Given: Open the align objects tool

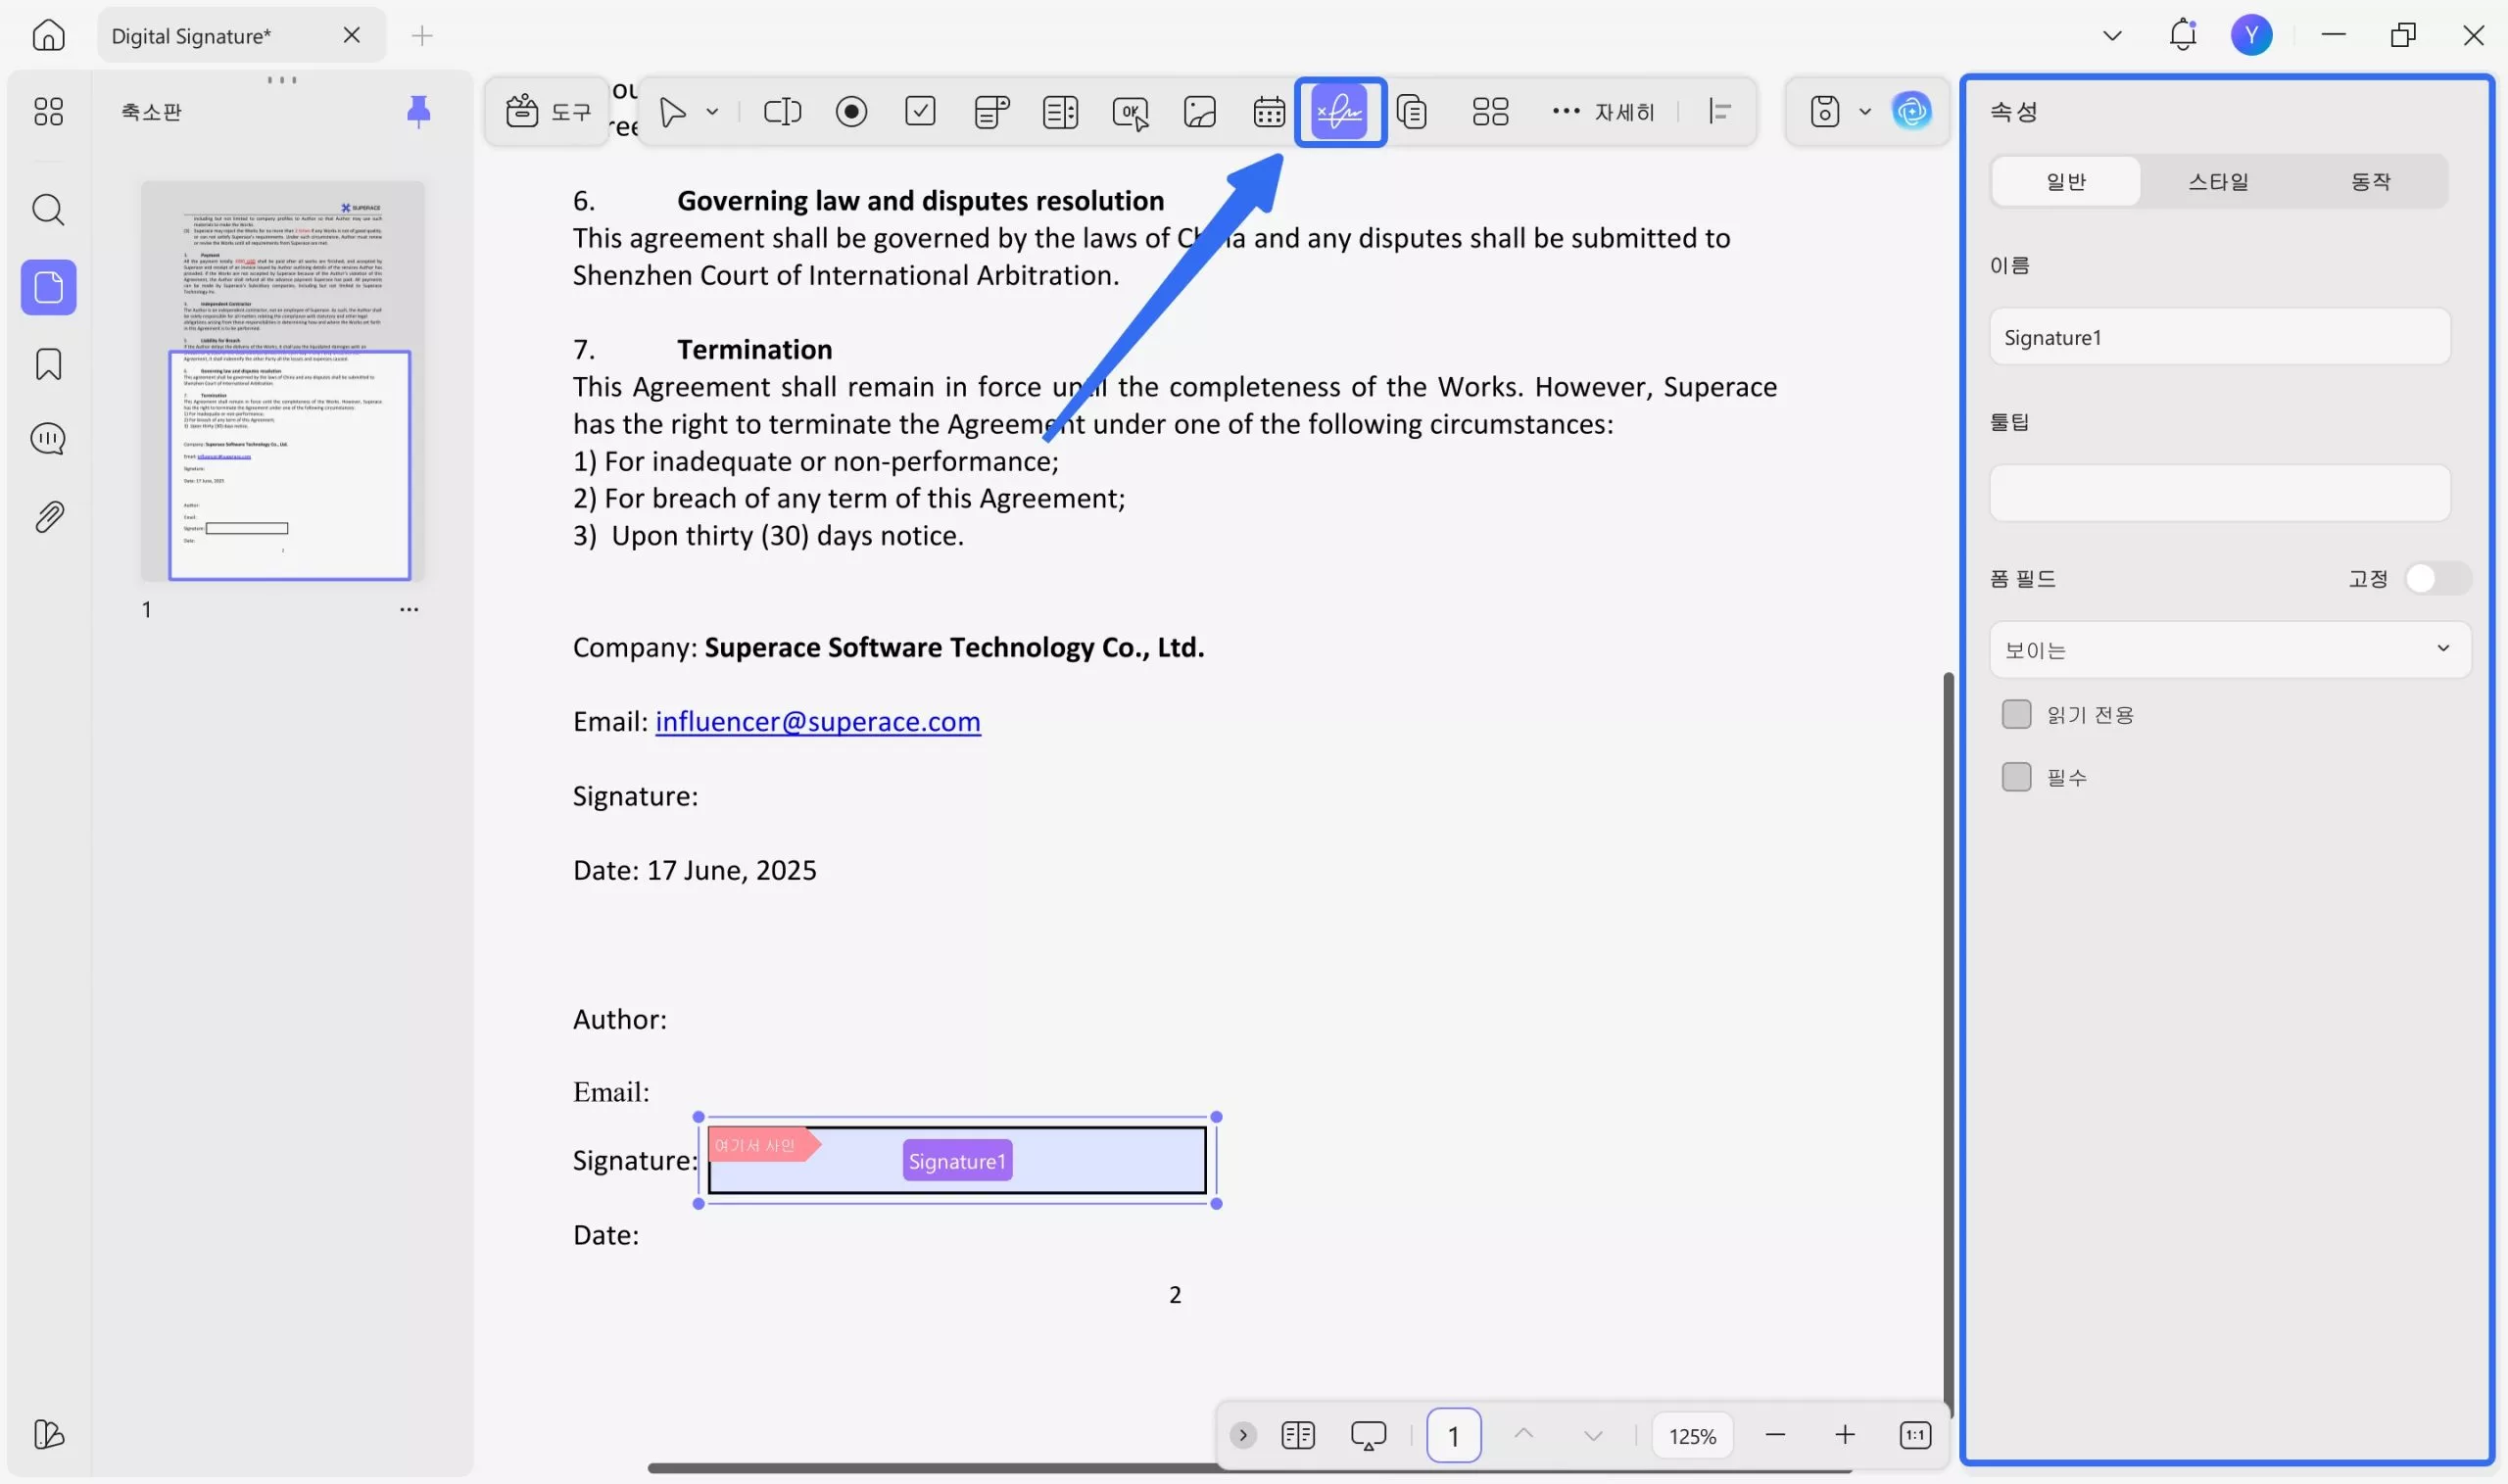Looking at the screenshot, I should point(1720,111).
